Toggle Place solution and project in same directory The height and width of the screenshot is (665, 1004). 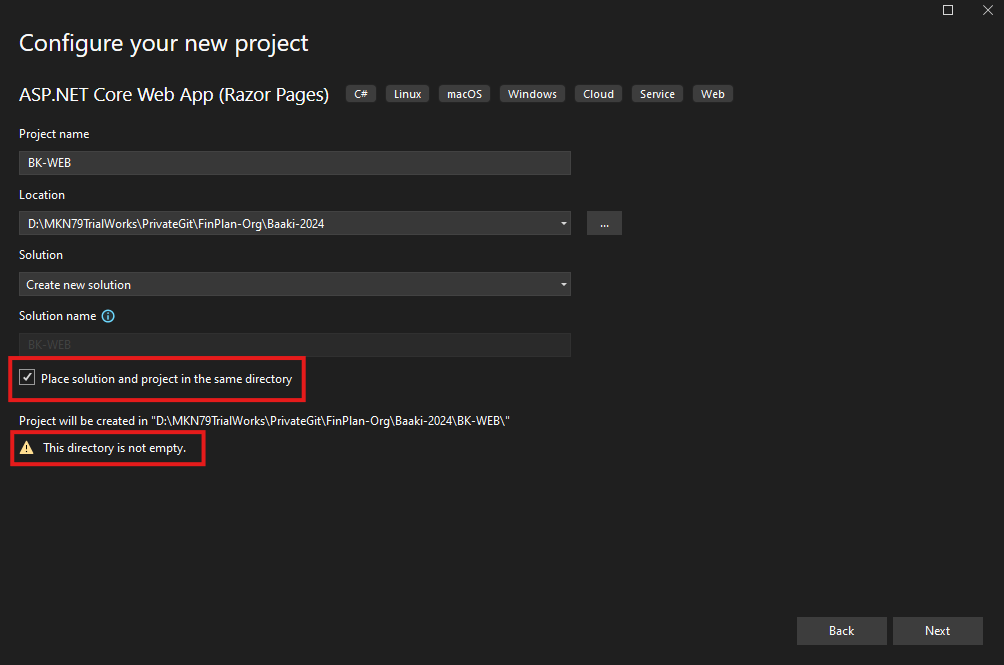click(27, 378)
